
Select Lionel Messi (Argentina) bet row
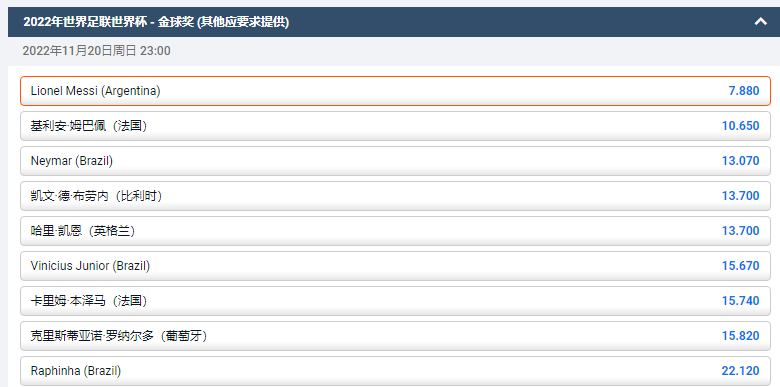click(395, 91)
